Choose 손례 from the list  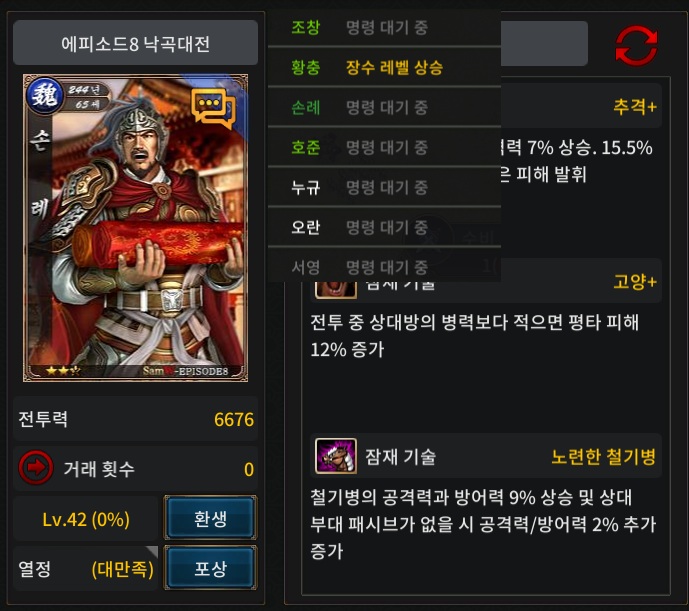tap(384, 107)
